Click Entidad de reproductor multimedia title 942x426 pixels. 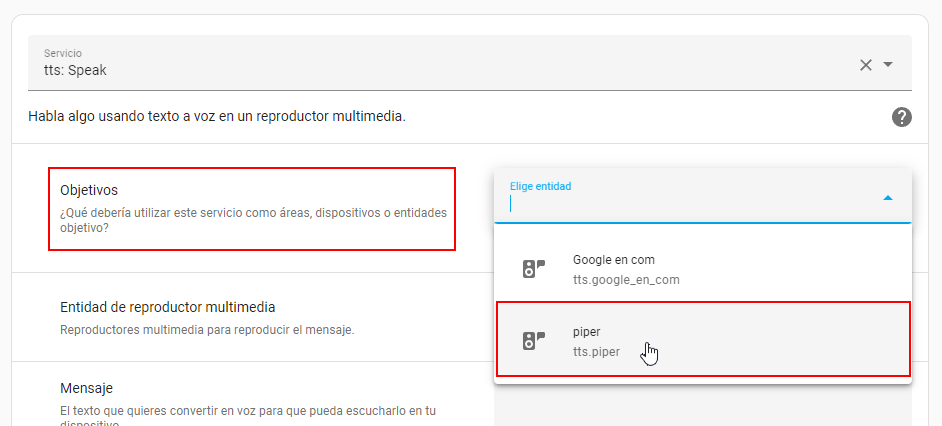(x=167, y=307)
